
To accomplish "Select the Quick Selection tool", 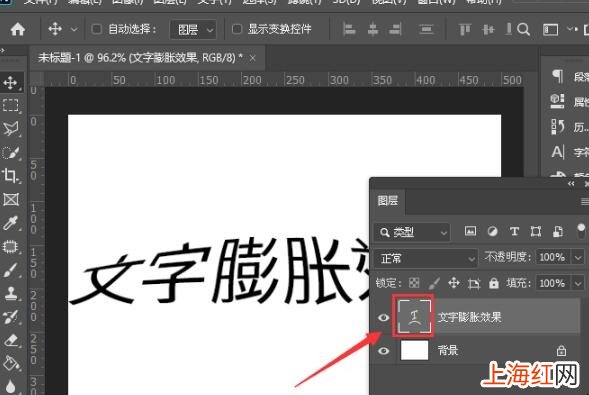I will 10,153.
